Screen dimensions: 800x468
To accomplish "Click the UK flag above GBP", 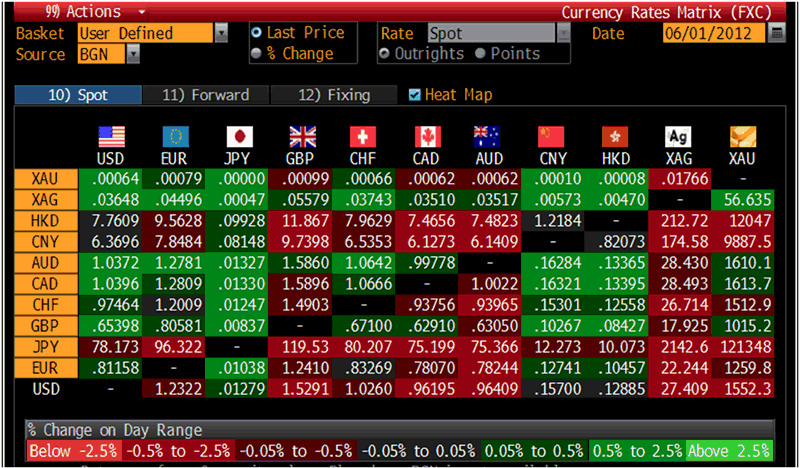I will (301, 136).
